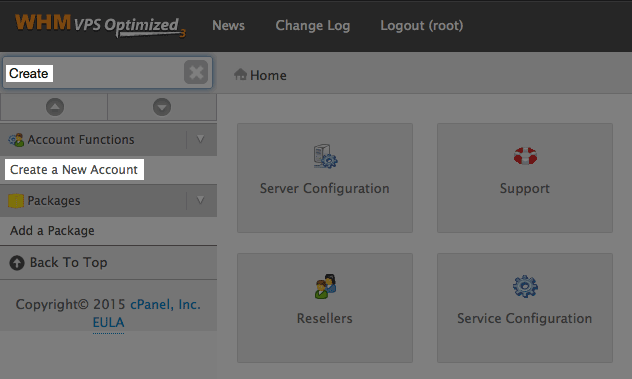The image size is (632, 379).
Task: Open the Support label
Action: (525, 189)
